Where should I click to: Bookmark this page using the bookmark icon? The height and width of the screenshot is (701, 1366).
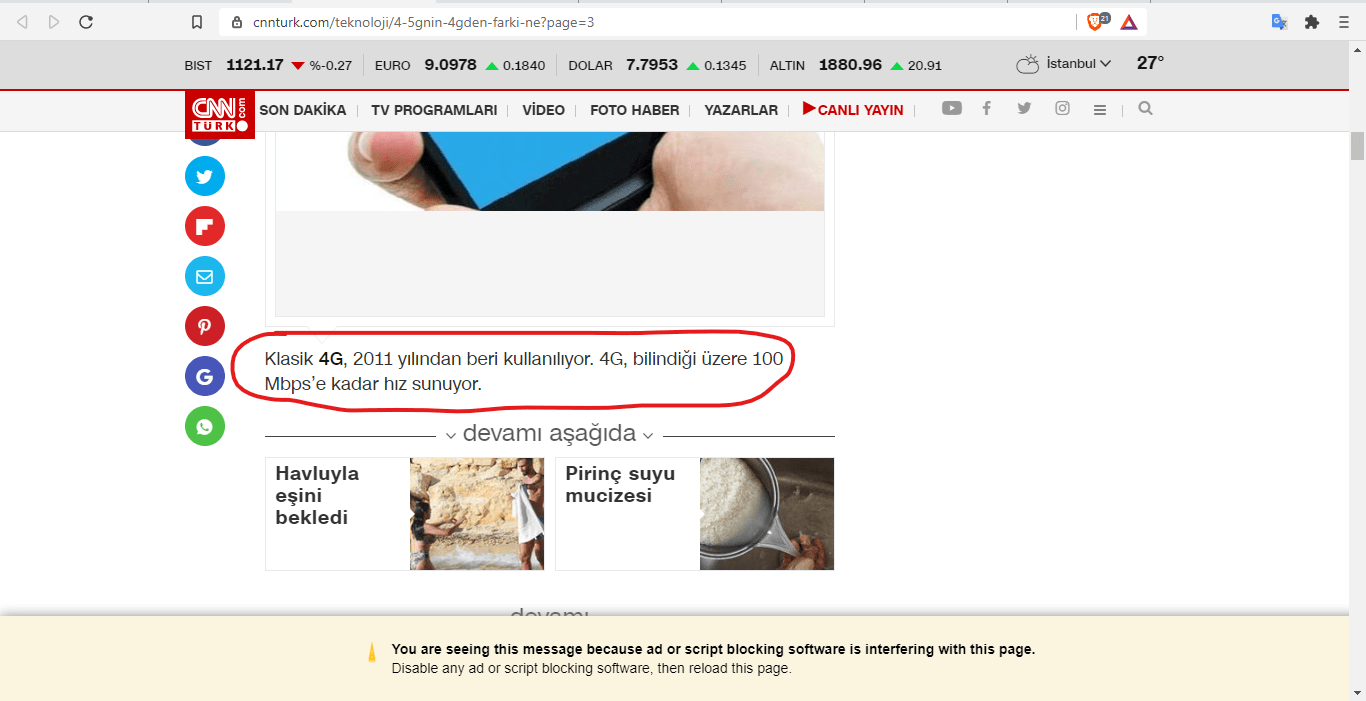197,22
